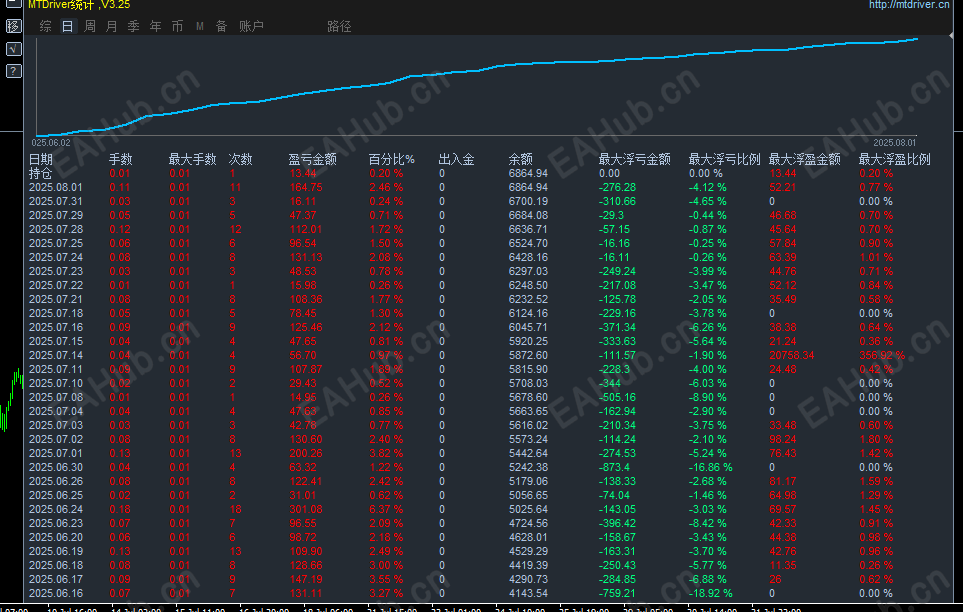The width and height of the screenshot is (963, 612).
Task: Click profit value 301.08
Action: pos(306,509)
